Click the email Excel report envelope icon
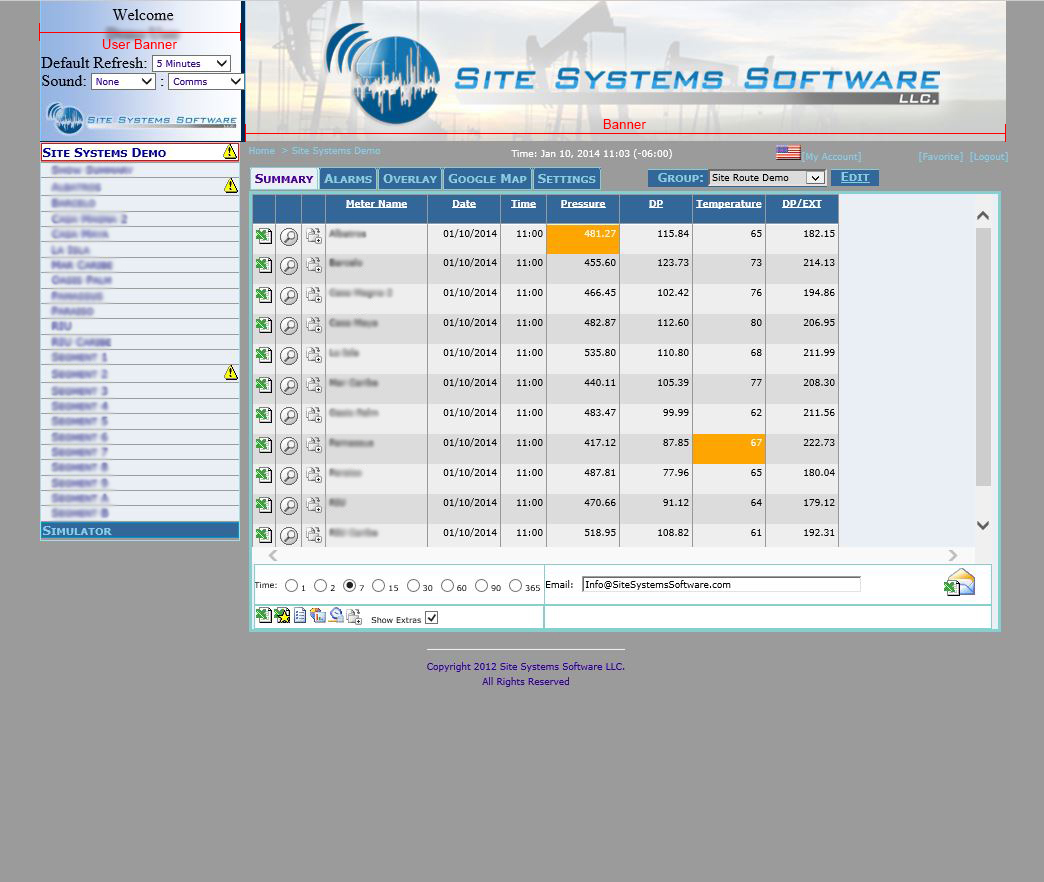The image size is (1044, 882). 959,582
